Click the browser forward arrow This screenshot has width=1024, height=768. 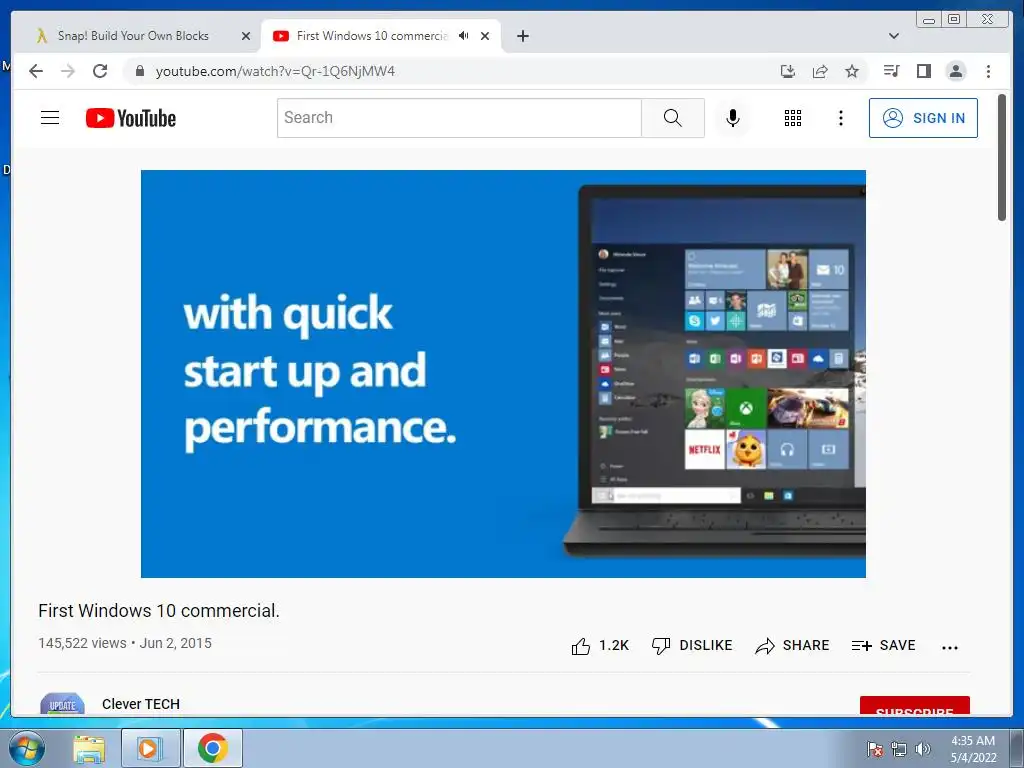(x=68, y=71)
